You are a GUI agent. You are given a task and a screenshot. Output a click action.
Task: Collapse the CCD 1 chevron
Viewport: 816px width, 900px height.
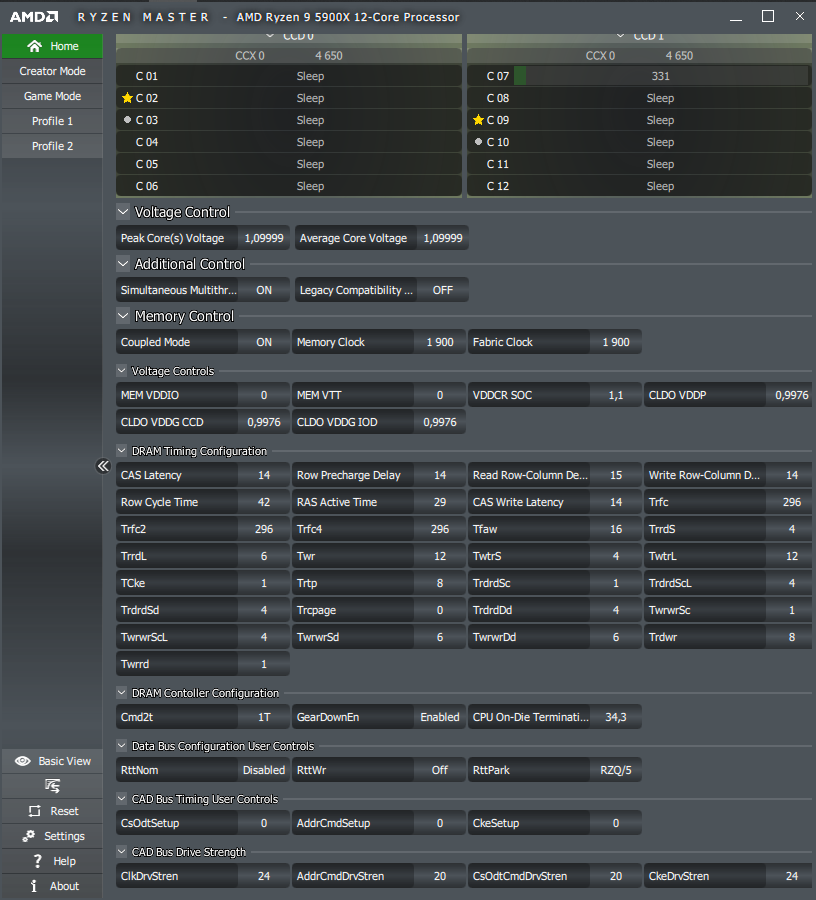[x=620, y=36]
